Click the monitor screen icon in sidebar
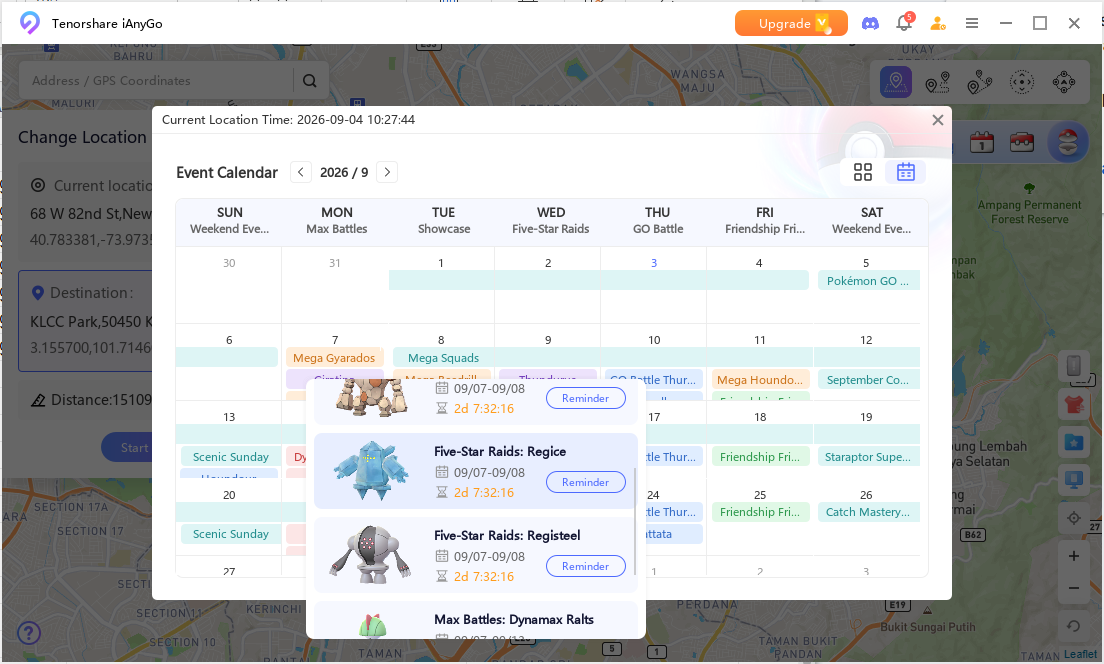 [x=1074, y=481]
